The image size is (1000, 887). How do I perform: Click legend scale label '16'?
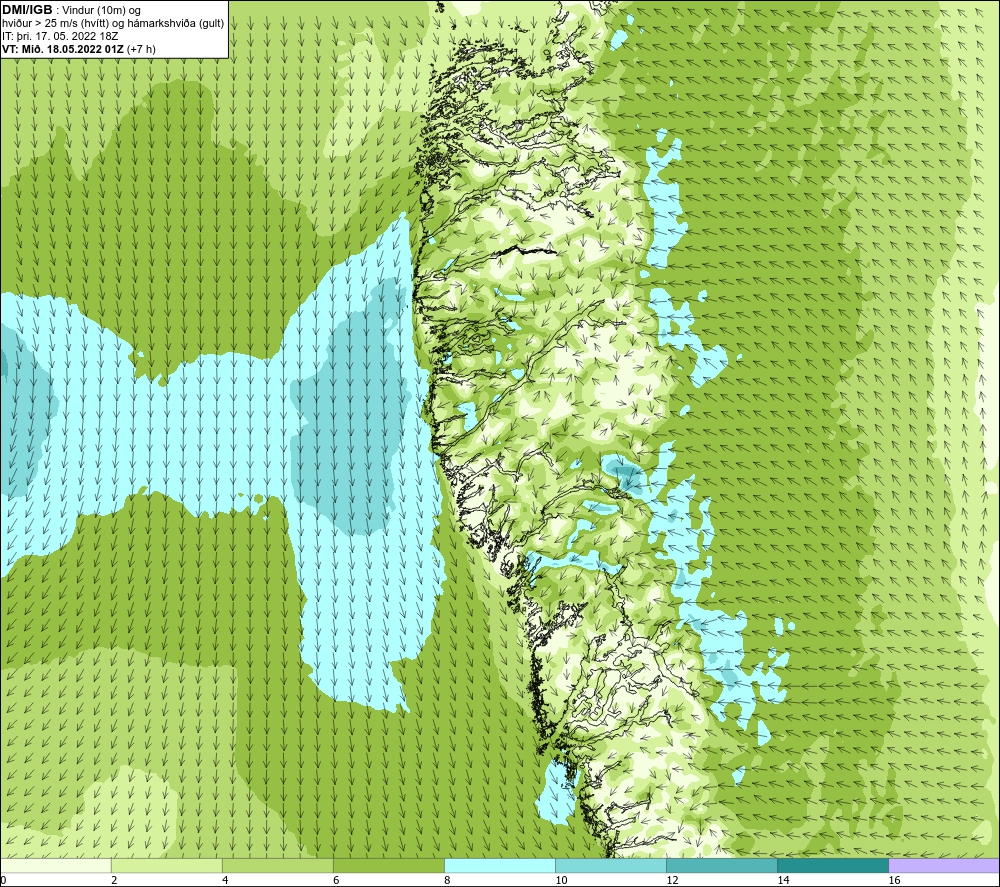click(893, 880)
